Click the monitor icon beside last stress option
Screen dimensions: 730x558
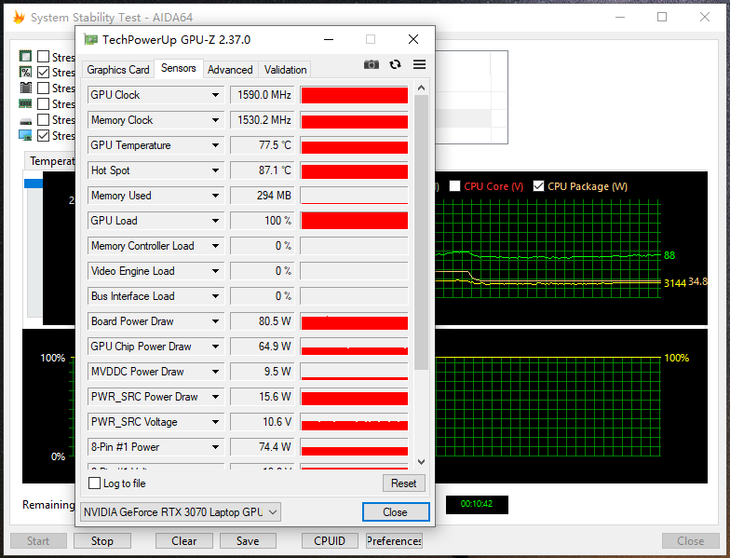pyautogui.click(x=26, y=136)
